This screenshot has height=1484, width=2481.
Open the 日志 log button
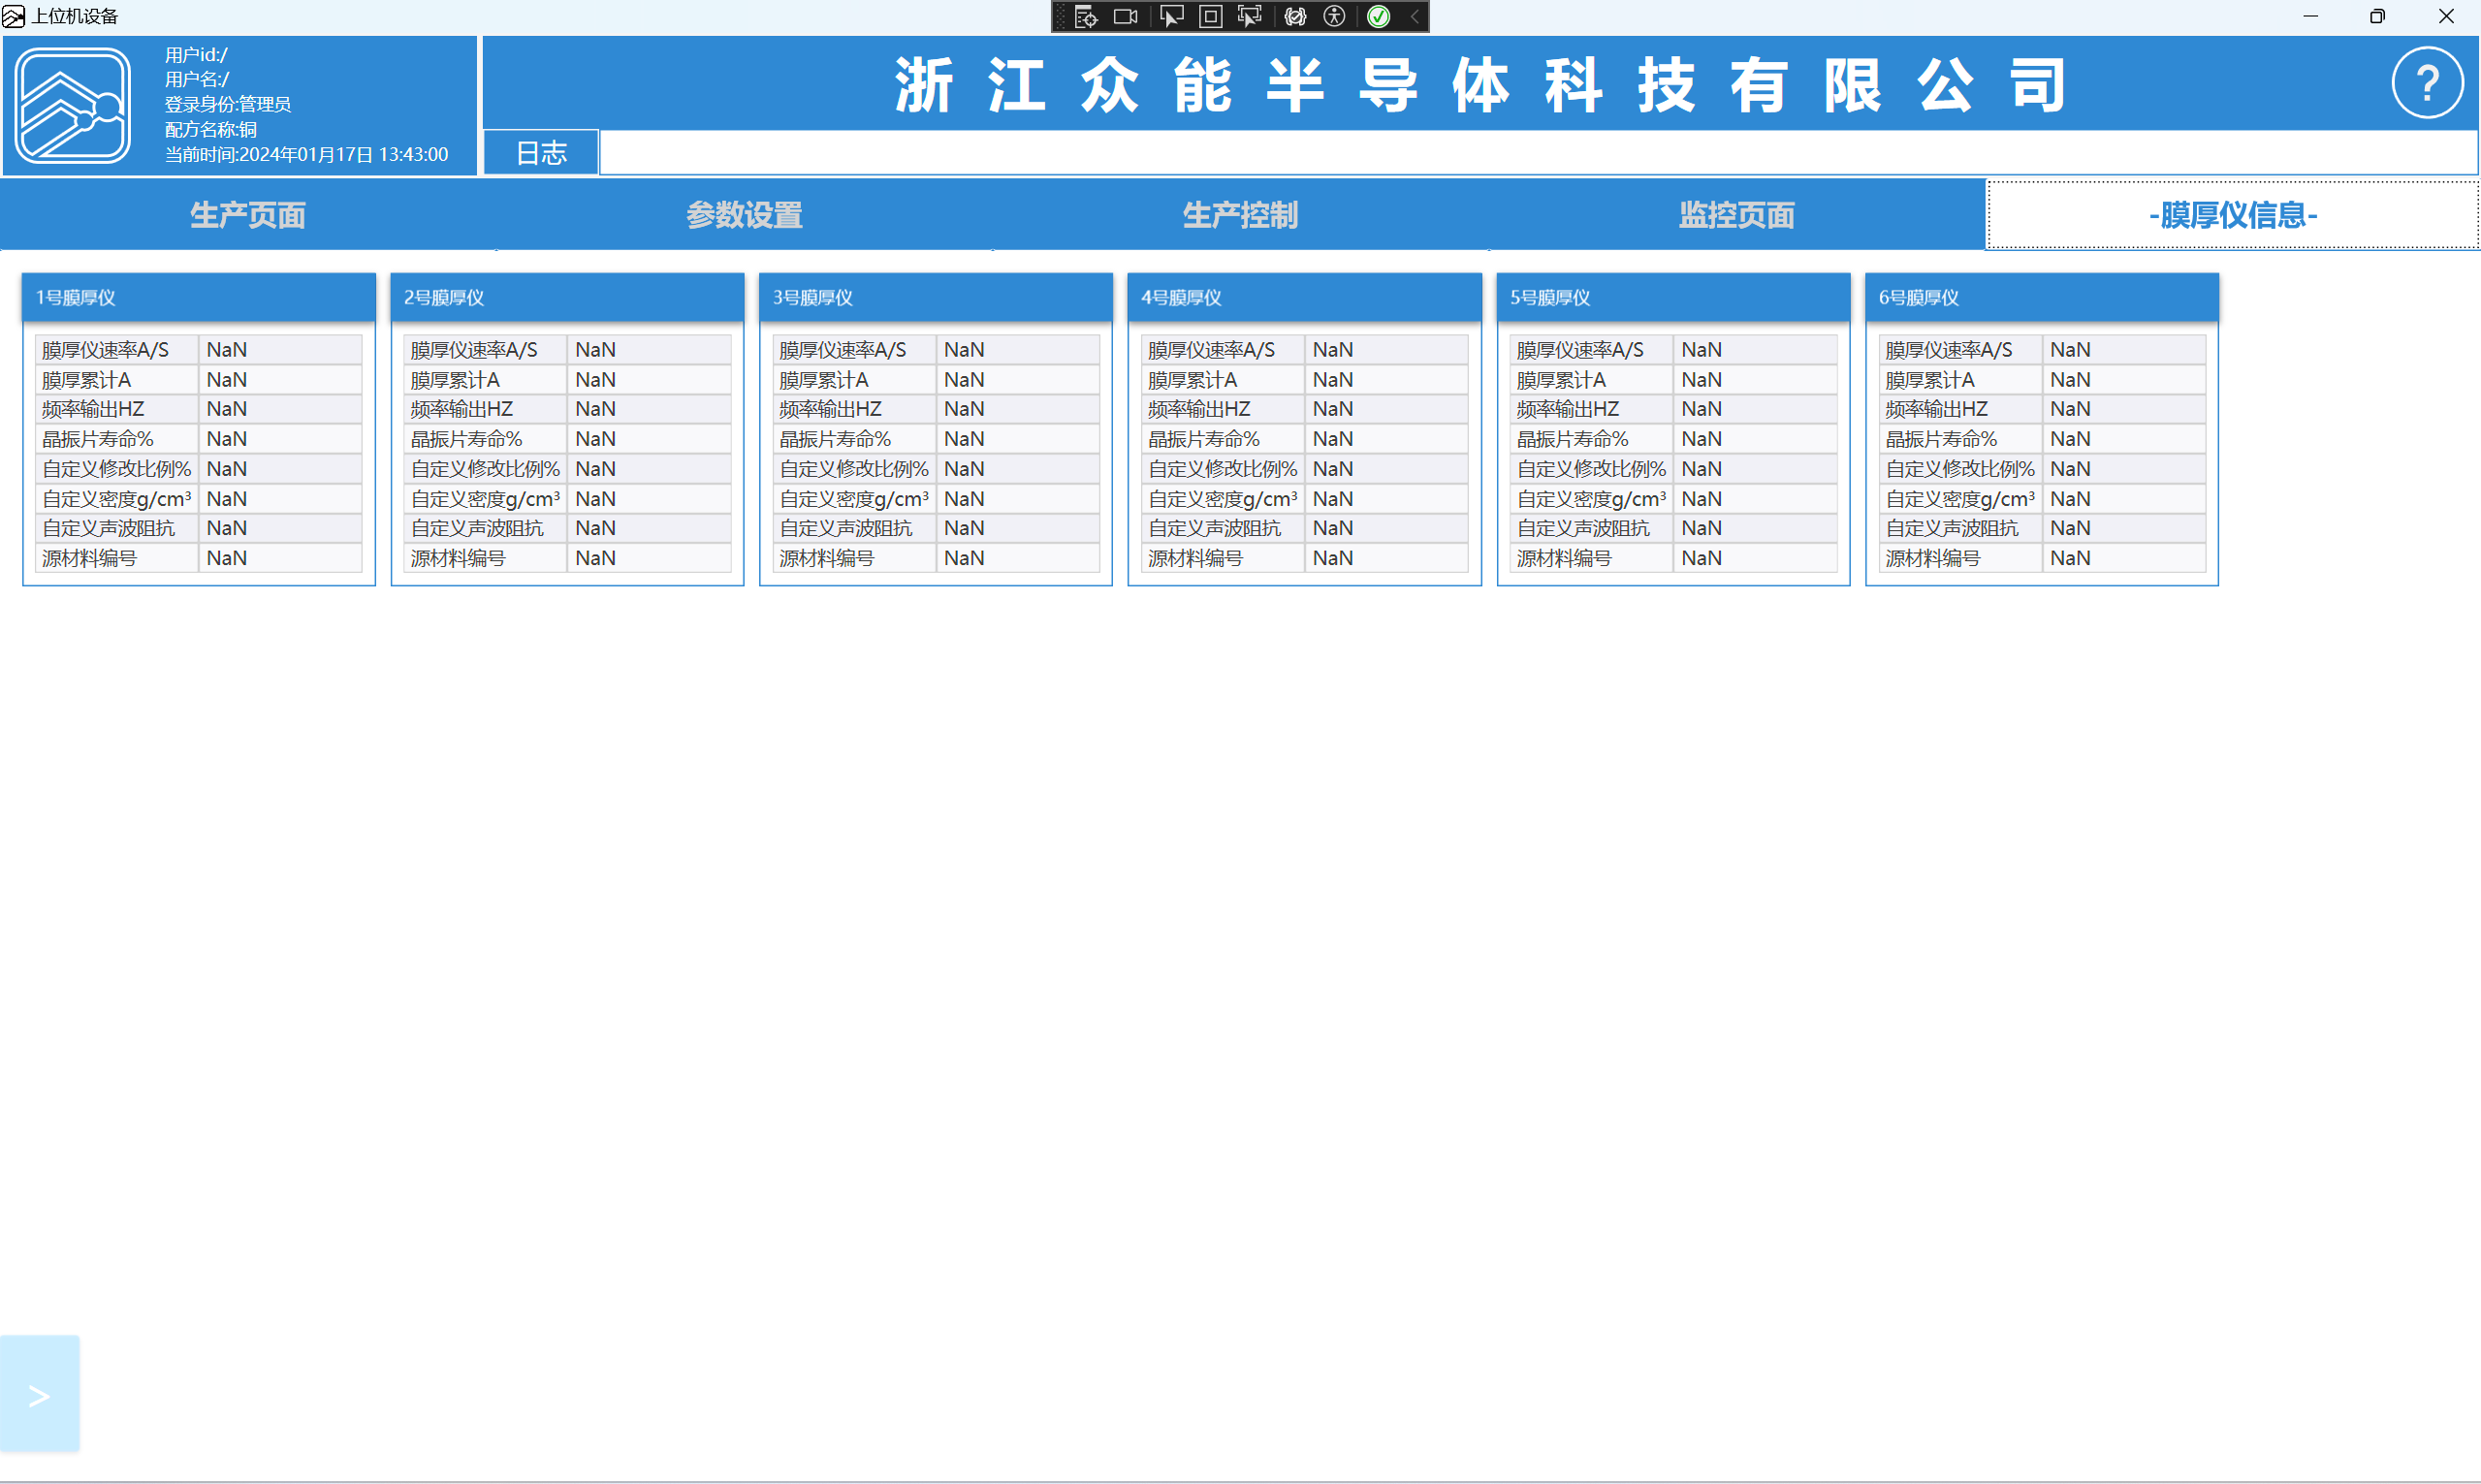click(x=541, y=153)
